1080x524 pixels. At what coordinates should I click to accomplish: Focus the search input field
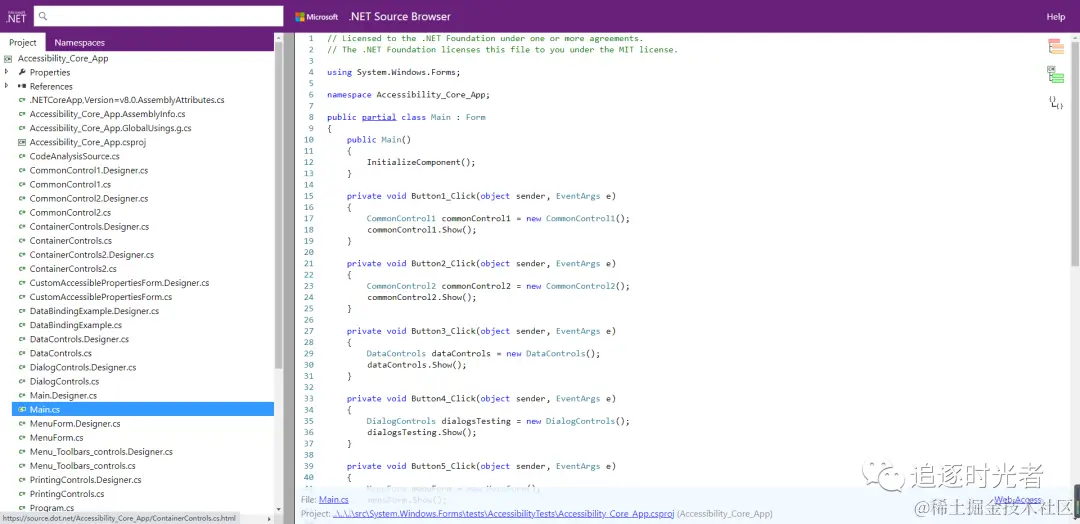pyautogui.click(x=158, y=16)
